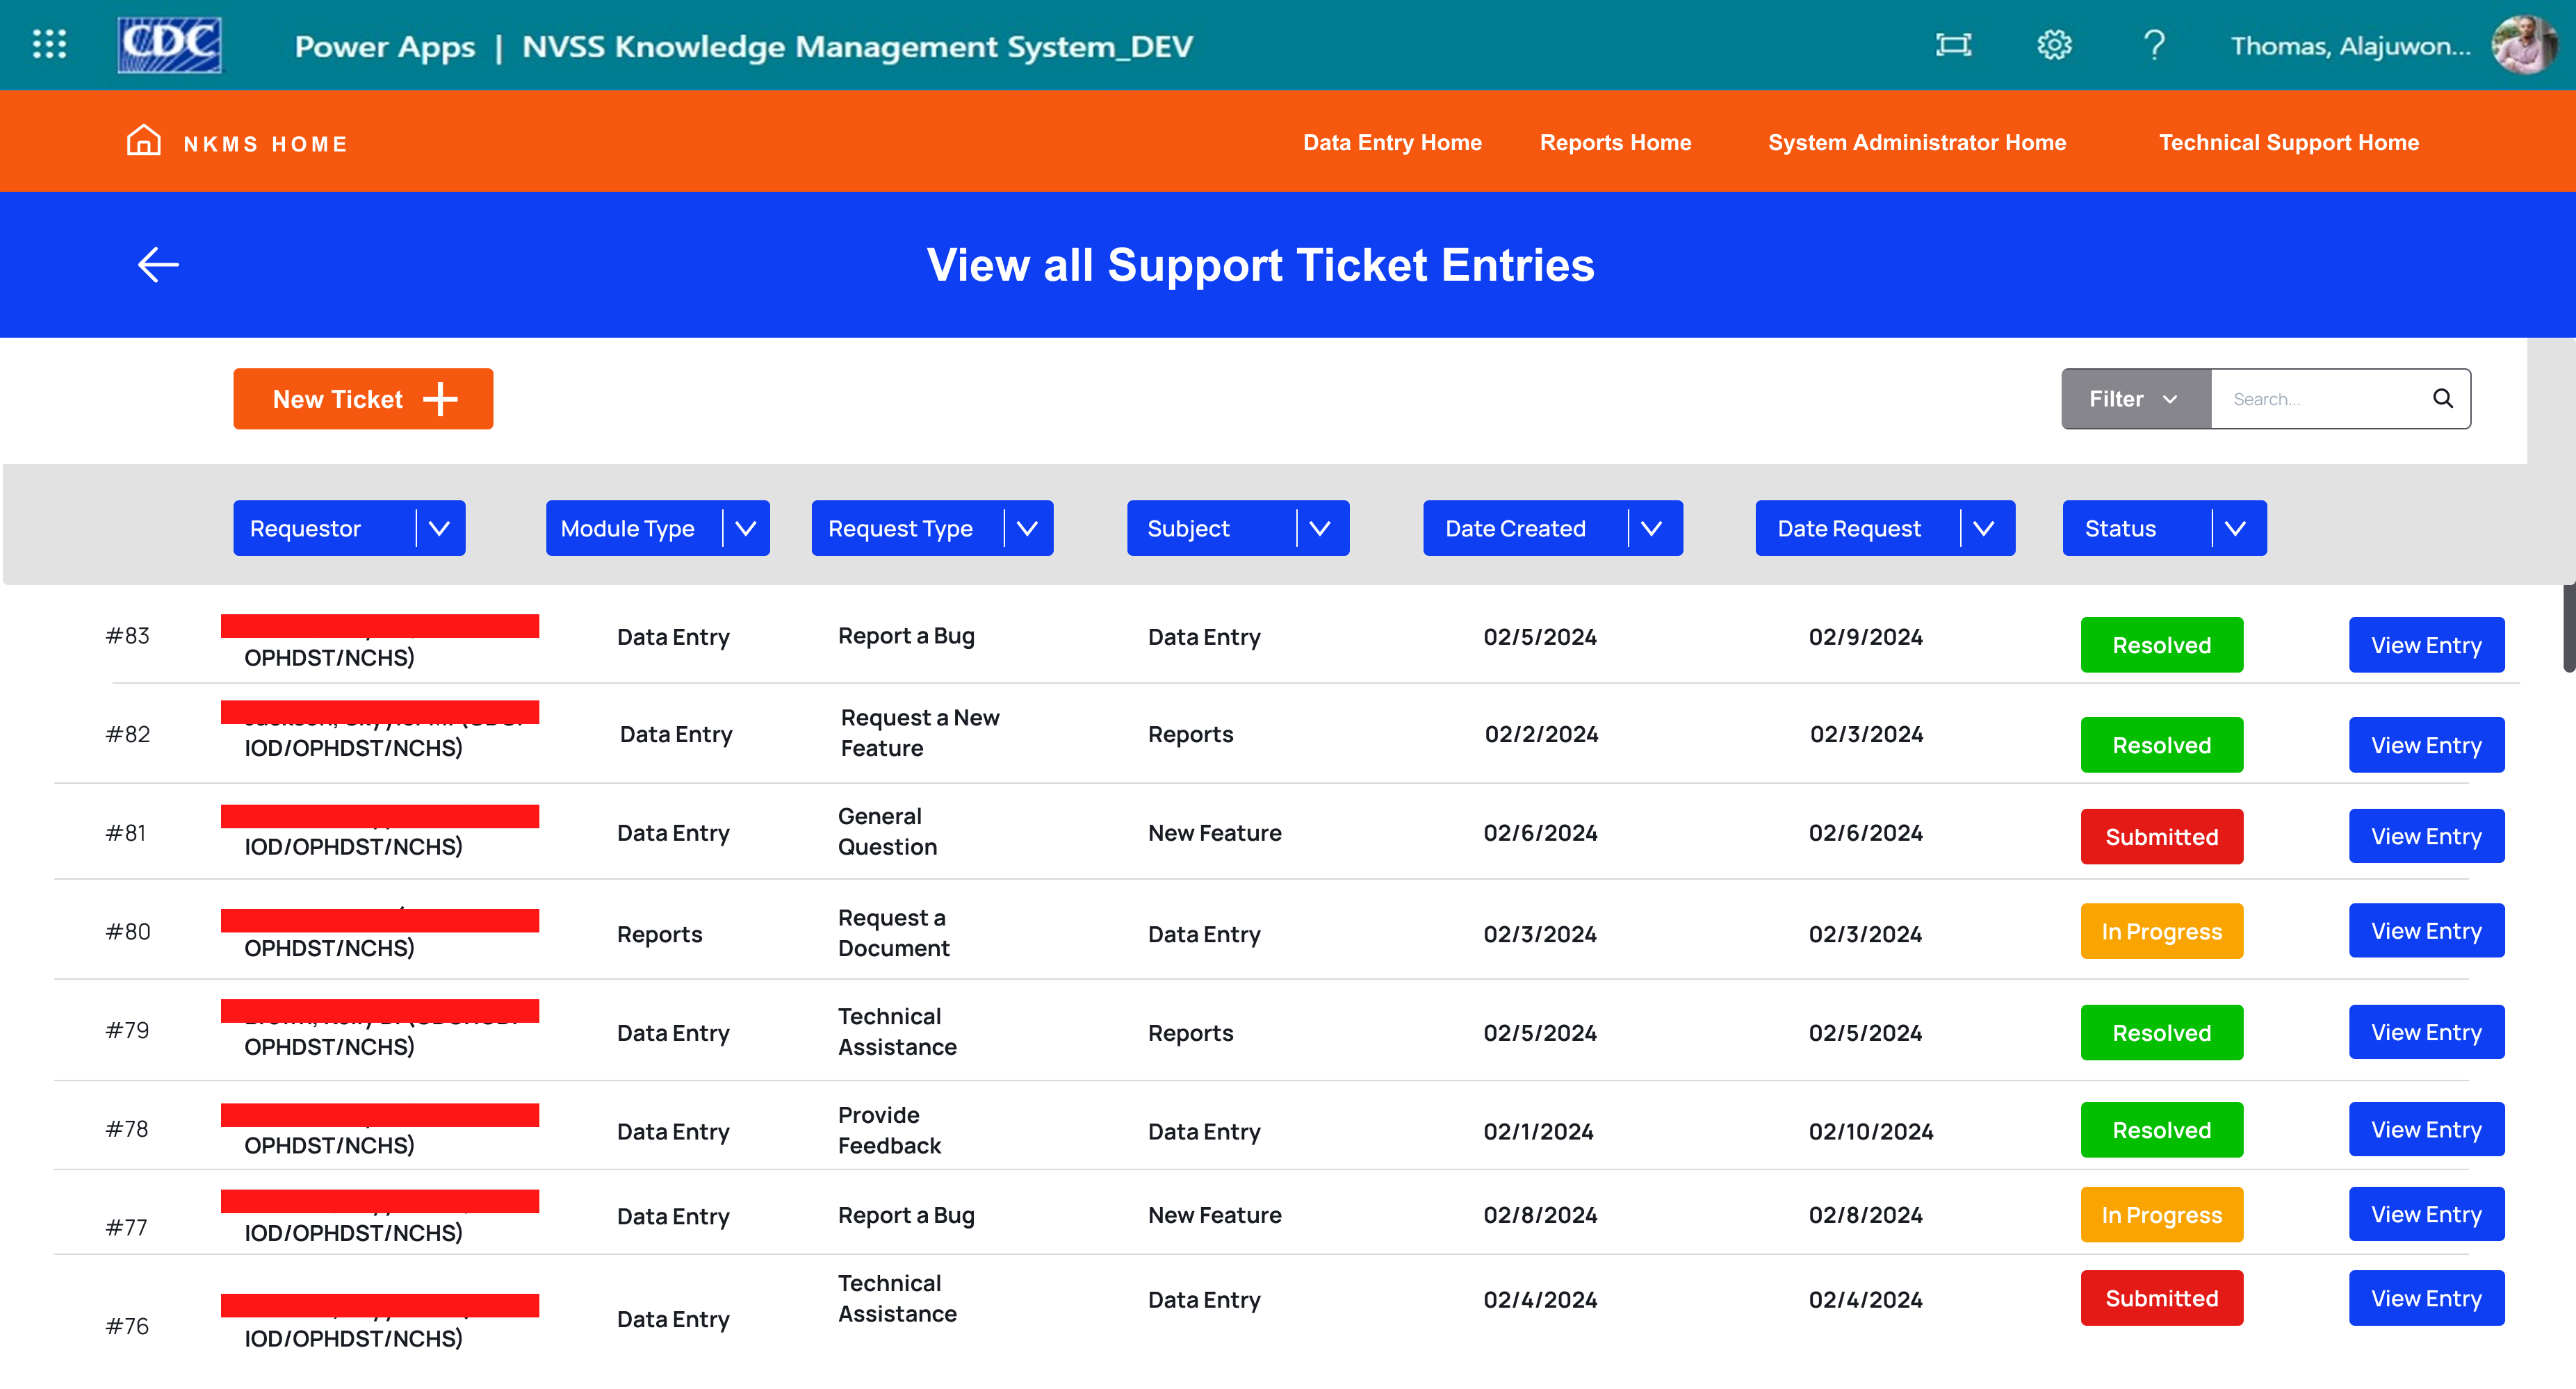Open Thomas's profile avatar

click(x=2524, y=44)
